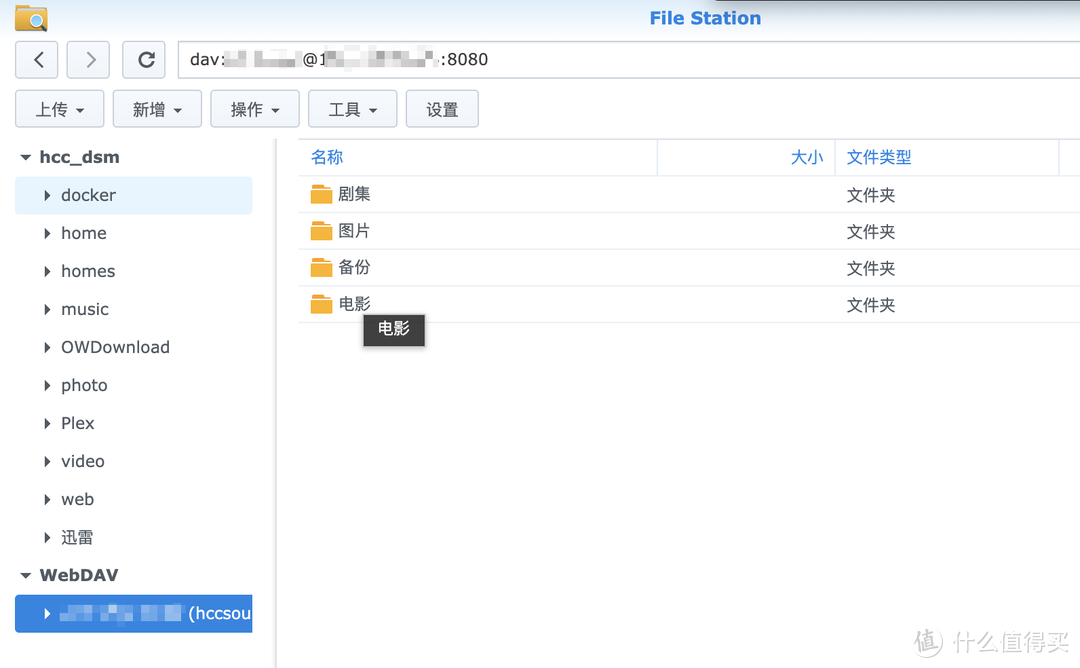1080x668 pixels.
Task: Collapse the hcc_dsm tree node
Action: (x=25, y=158)
